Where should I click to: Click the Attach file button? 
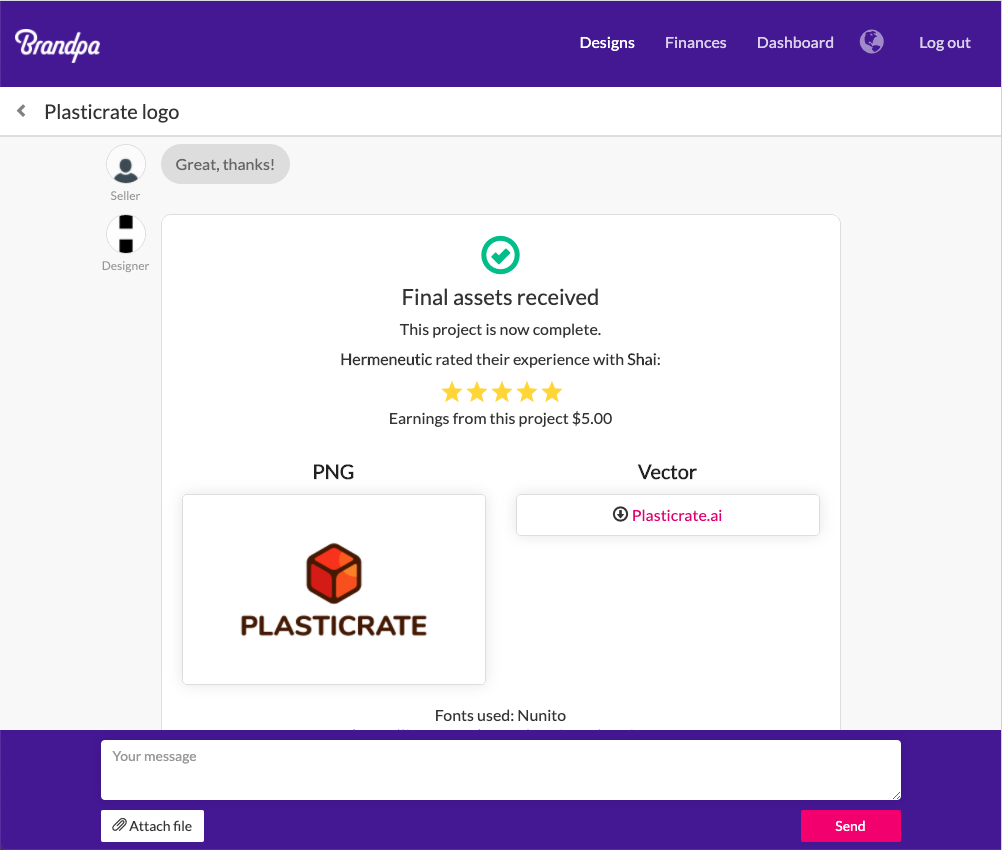click(x=152, y=826)
